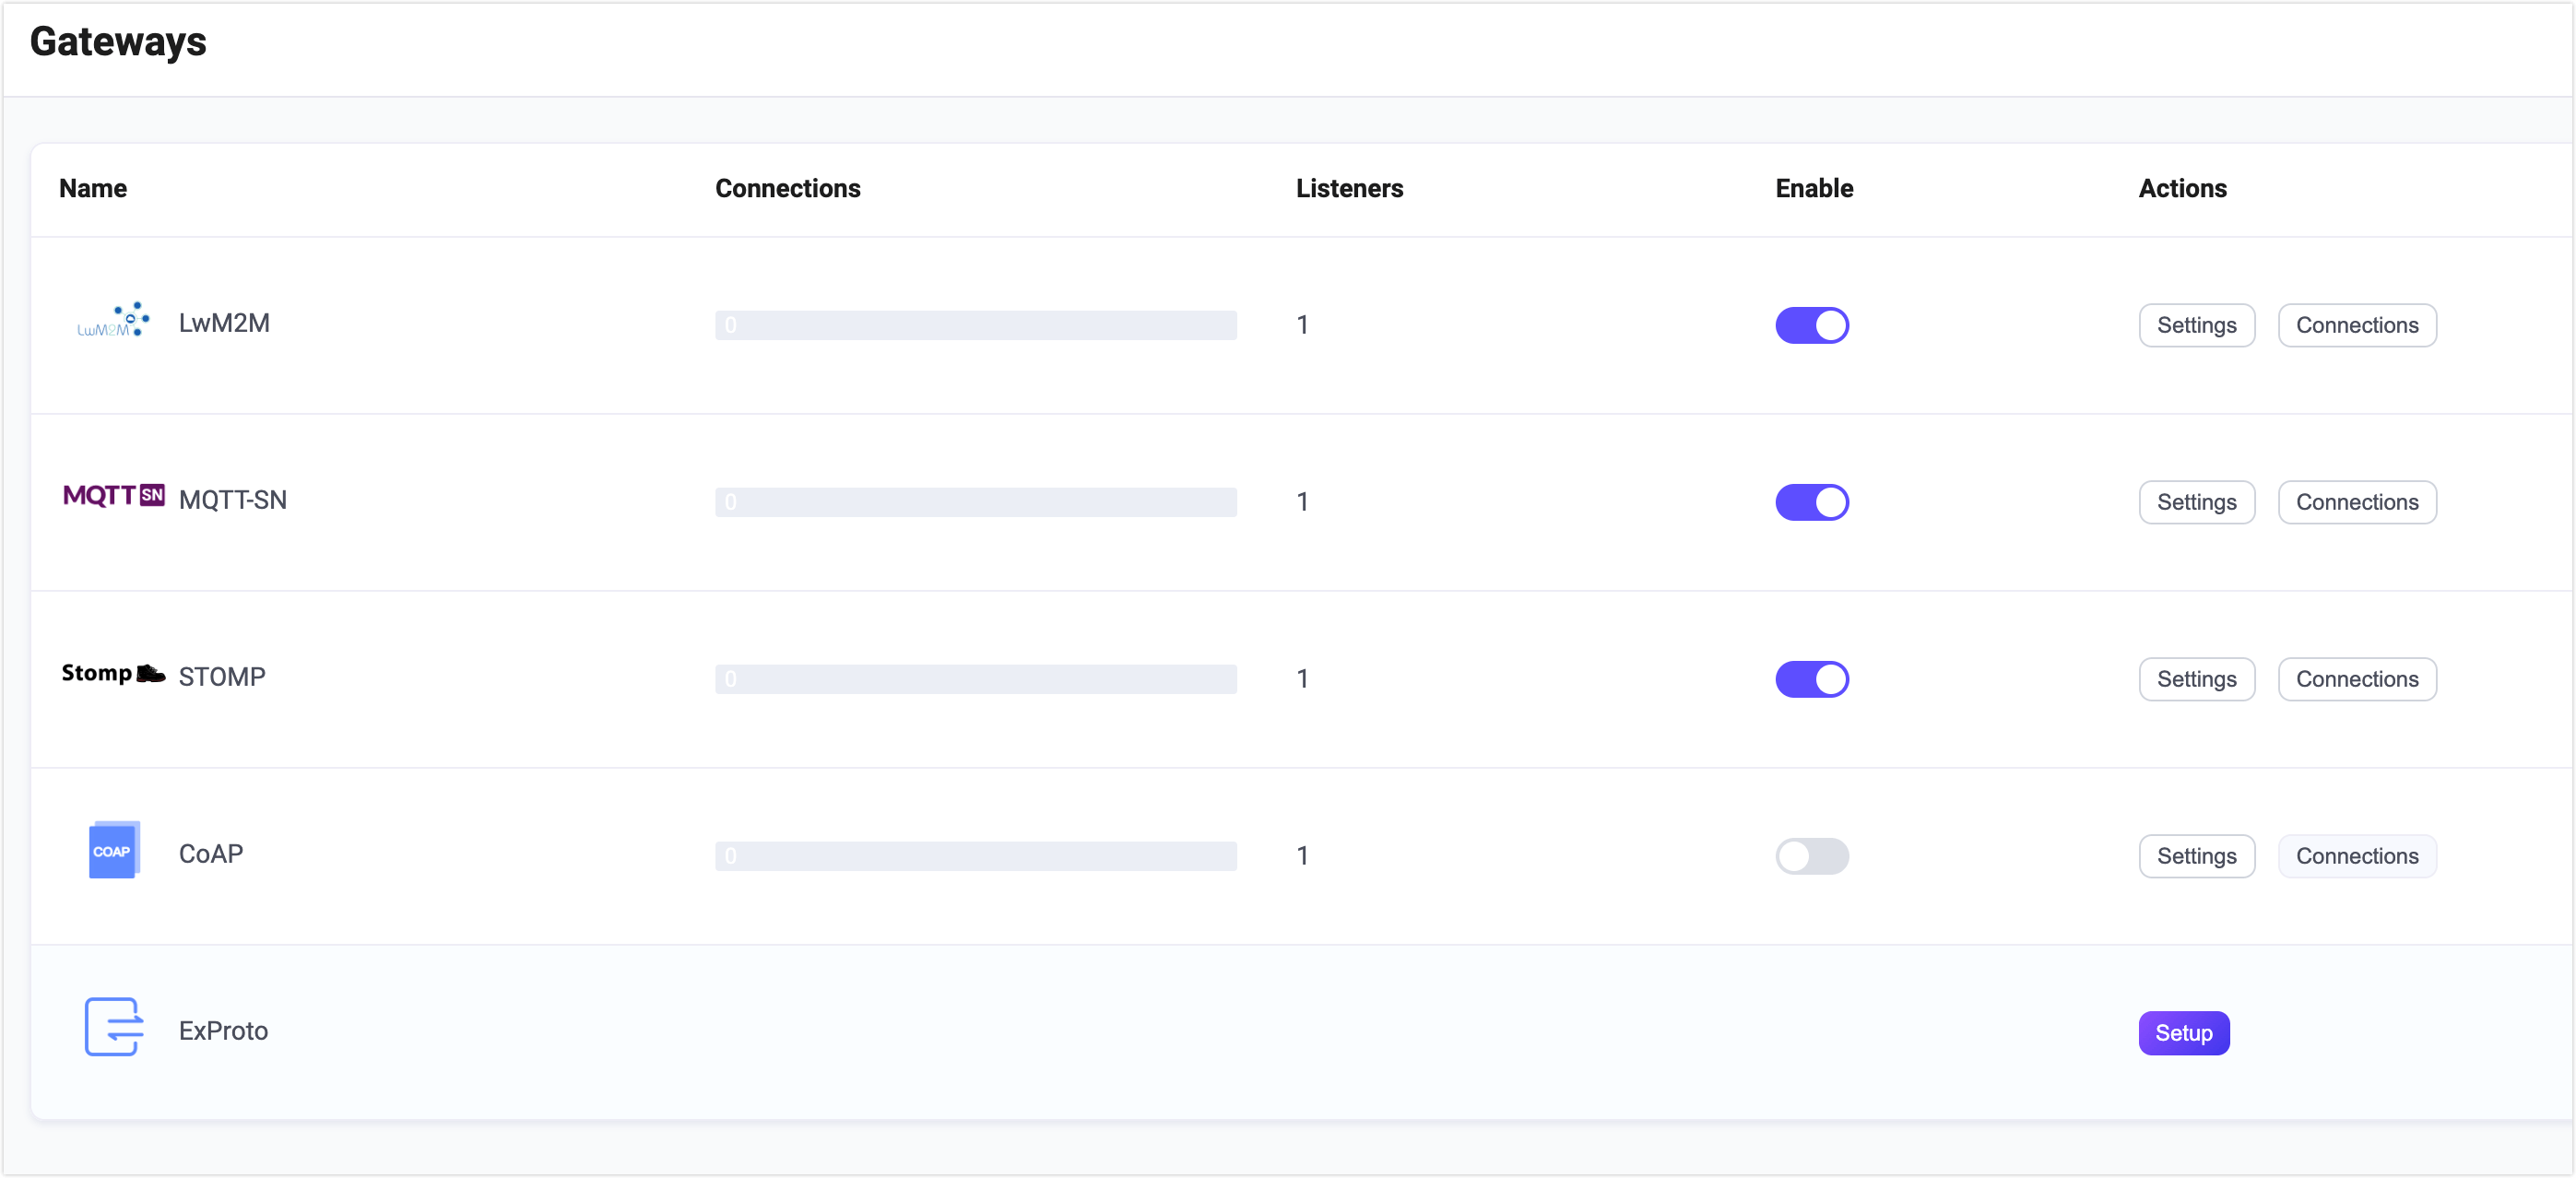This screenshot has width=2576, height=1178.
Task: Click the CoAP blue square icon
Action: tap(113, 851)
